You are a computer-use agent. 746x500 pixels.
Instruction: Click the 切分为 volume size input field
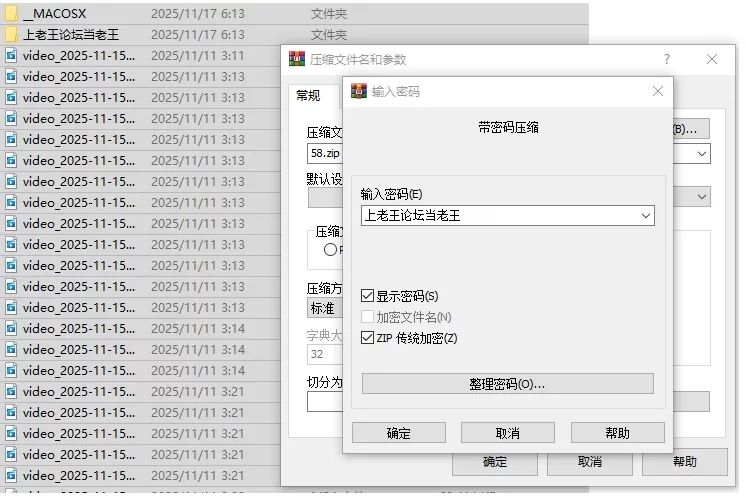click(x=325, y=402)
